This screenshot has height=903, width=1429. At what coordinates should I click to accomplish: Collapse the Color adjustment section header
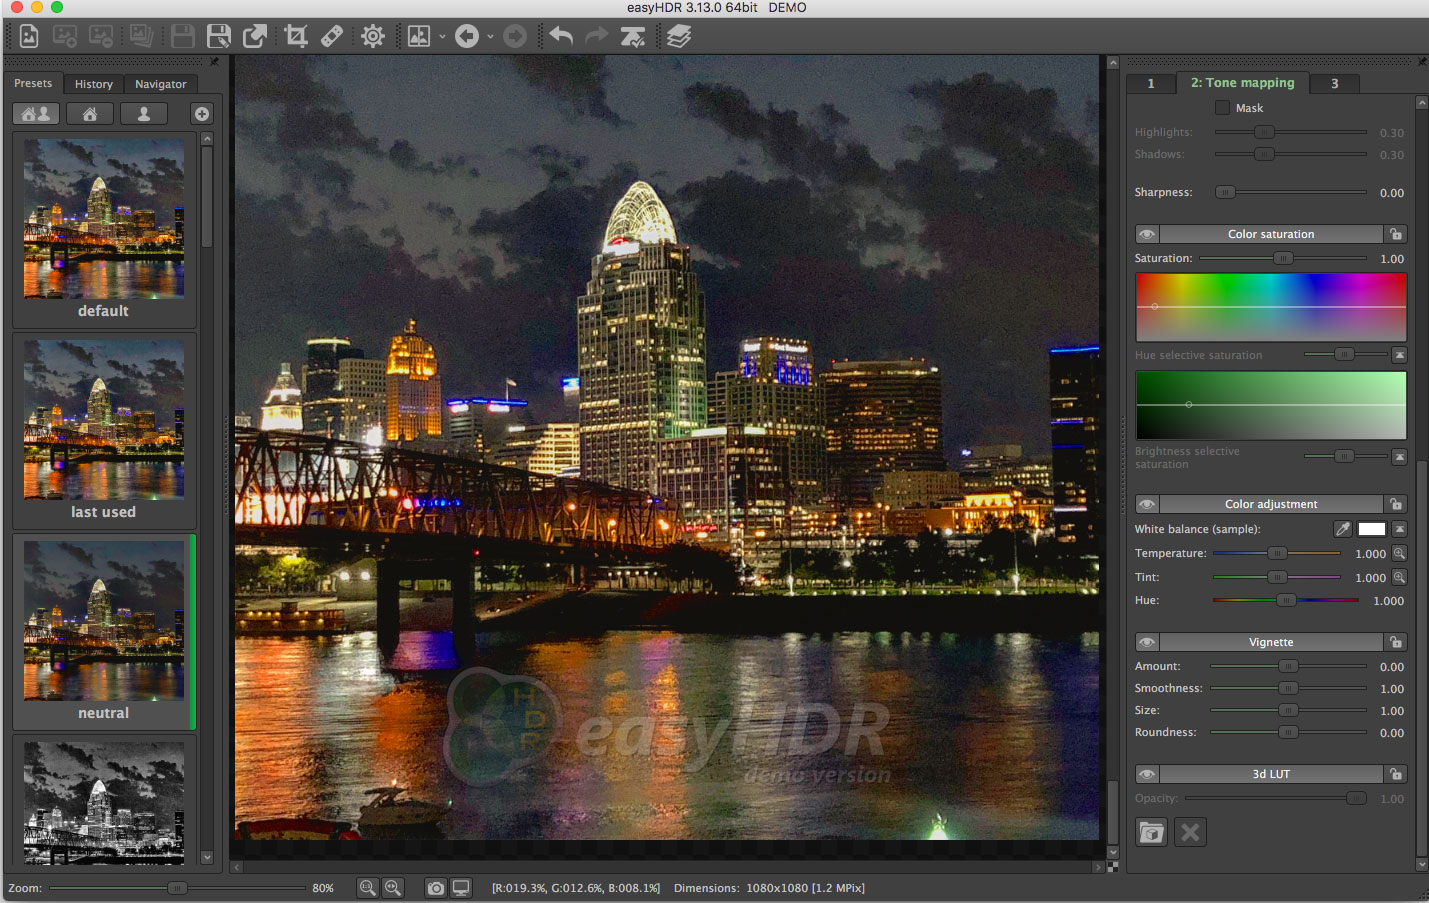1271,504
